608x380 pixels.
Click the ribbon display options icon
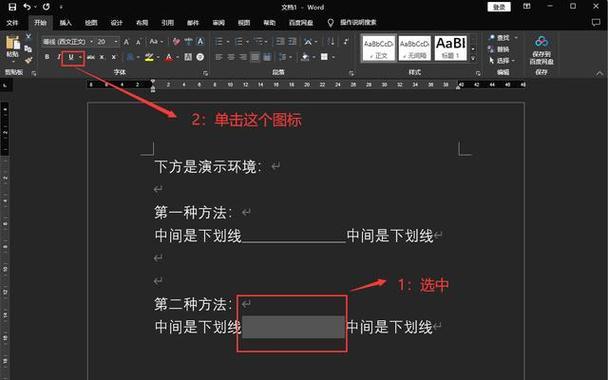(527, 7)
